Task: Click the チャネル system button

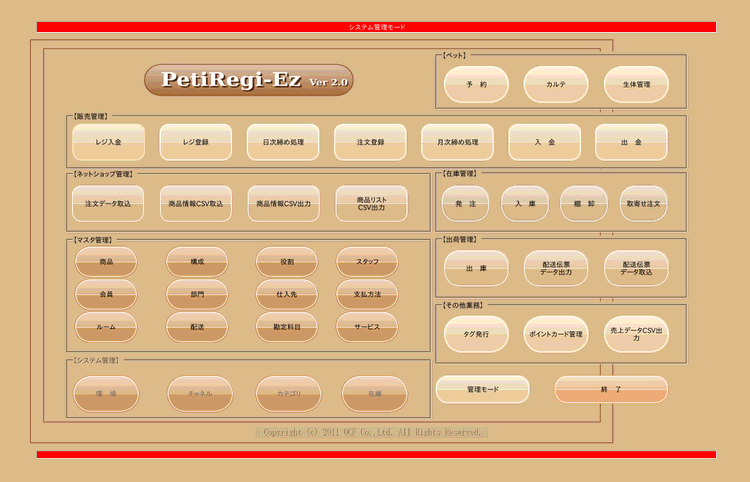Action: click(200, 394)
